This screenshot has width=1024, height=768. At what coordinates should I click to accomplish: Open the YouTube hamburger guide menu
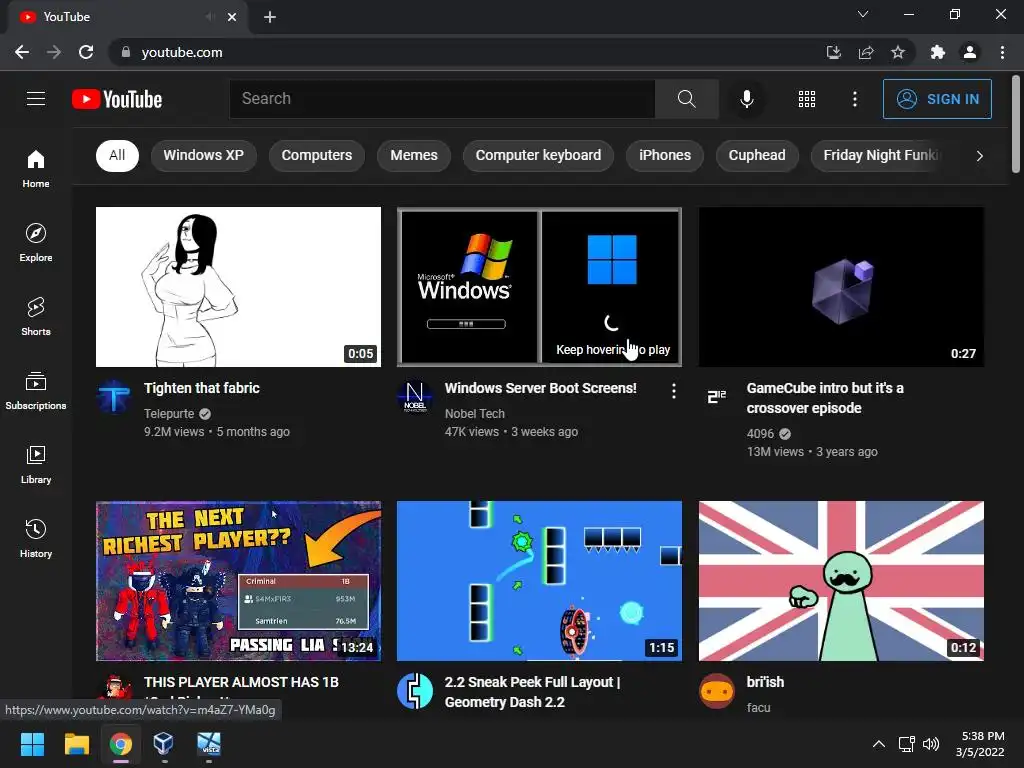(36, 99)
